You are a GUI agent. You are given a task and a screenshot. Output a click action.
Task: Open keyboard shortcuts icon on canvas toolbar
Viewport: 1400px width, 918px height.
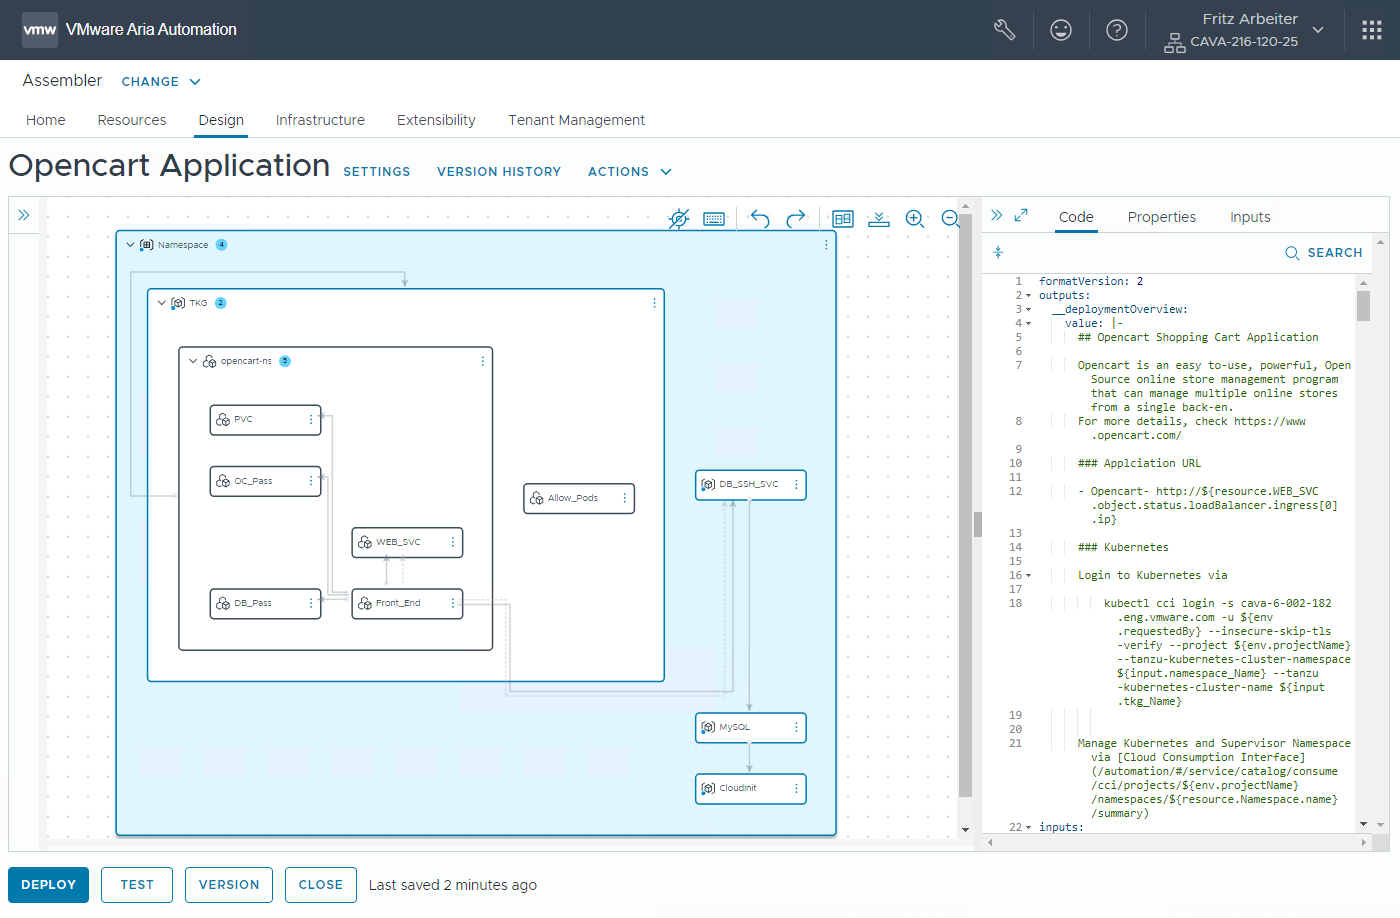[x=714, y=219]
